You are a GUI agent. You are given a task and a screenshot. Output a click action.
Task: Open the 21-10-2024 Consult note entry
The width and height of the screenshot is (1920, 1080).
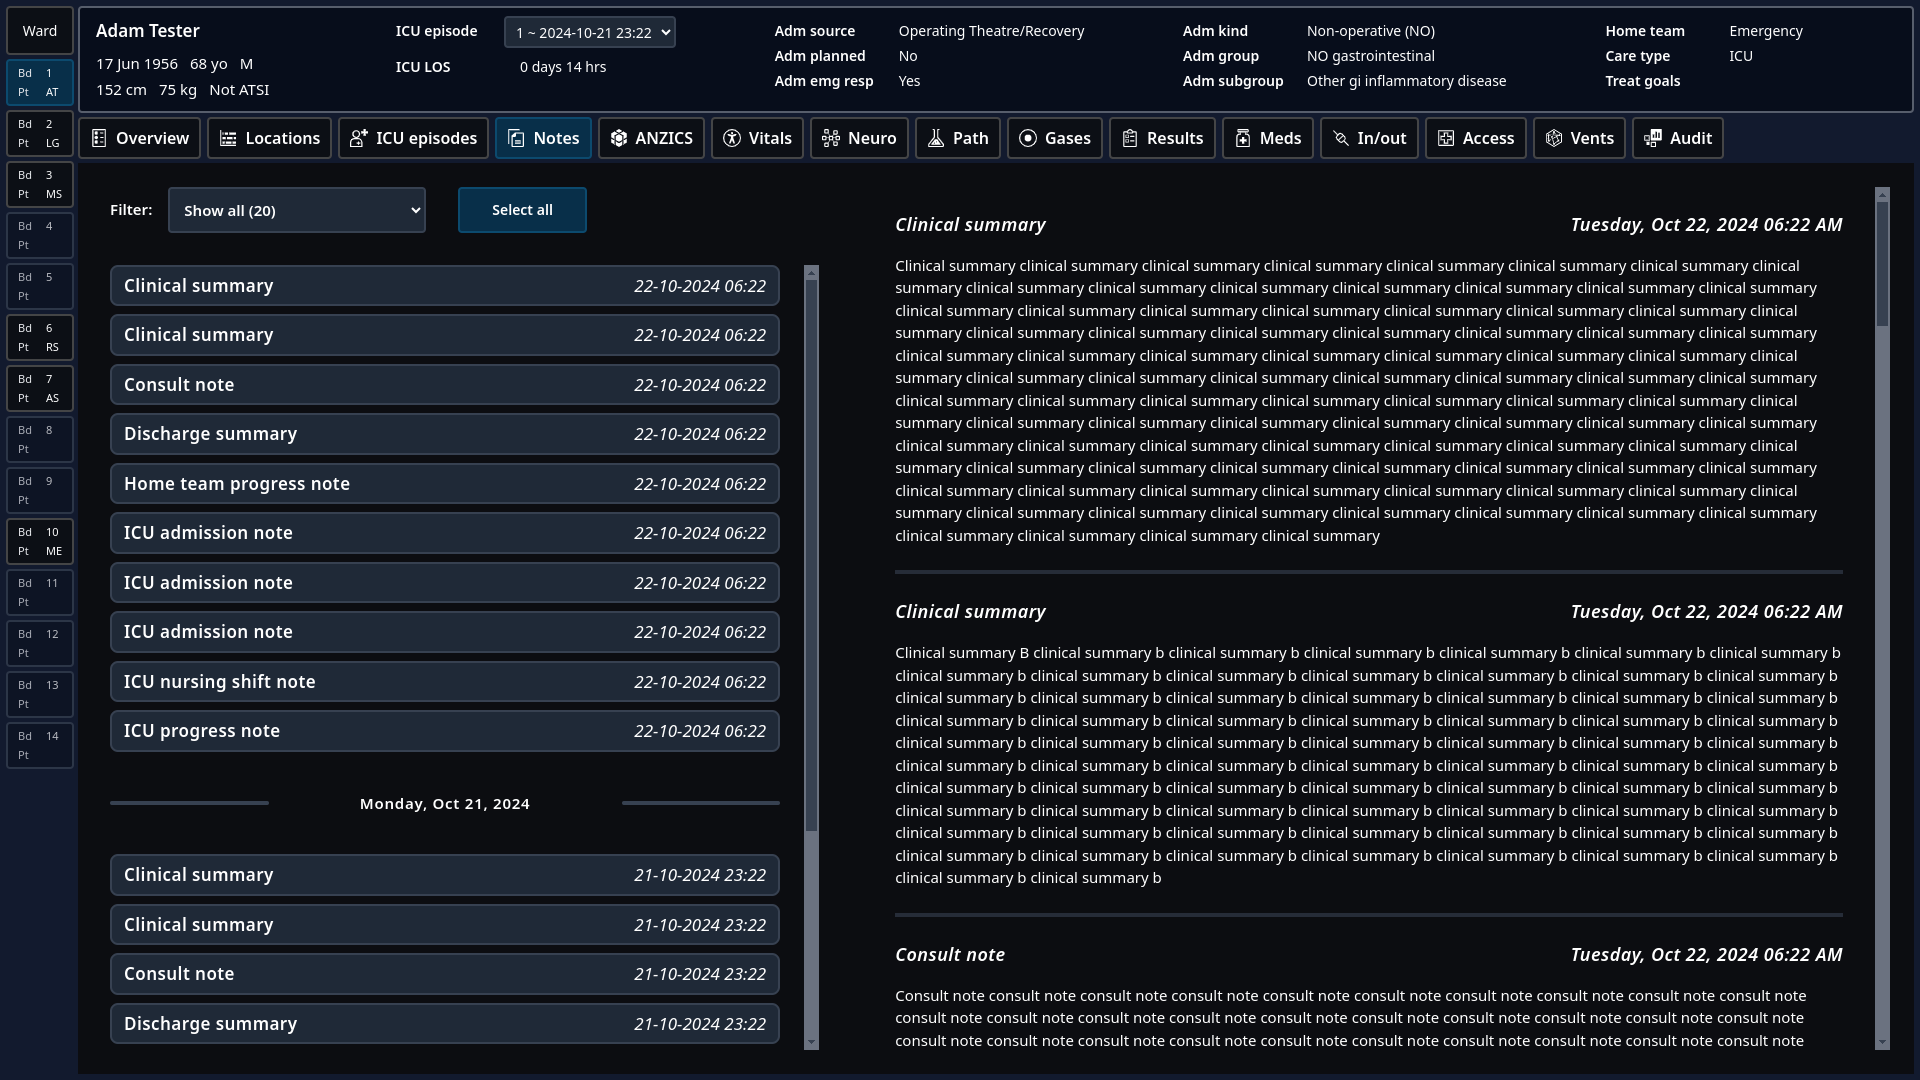pos(445,974)
